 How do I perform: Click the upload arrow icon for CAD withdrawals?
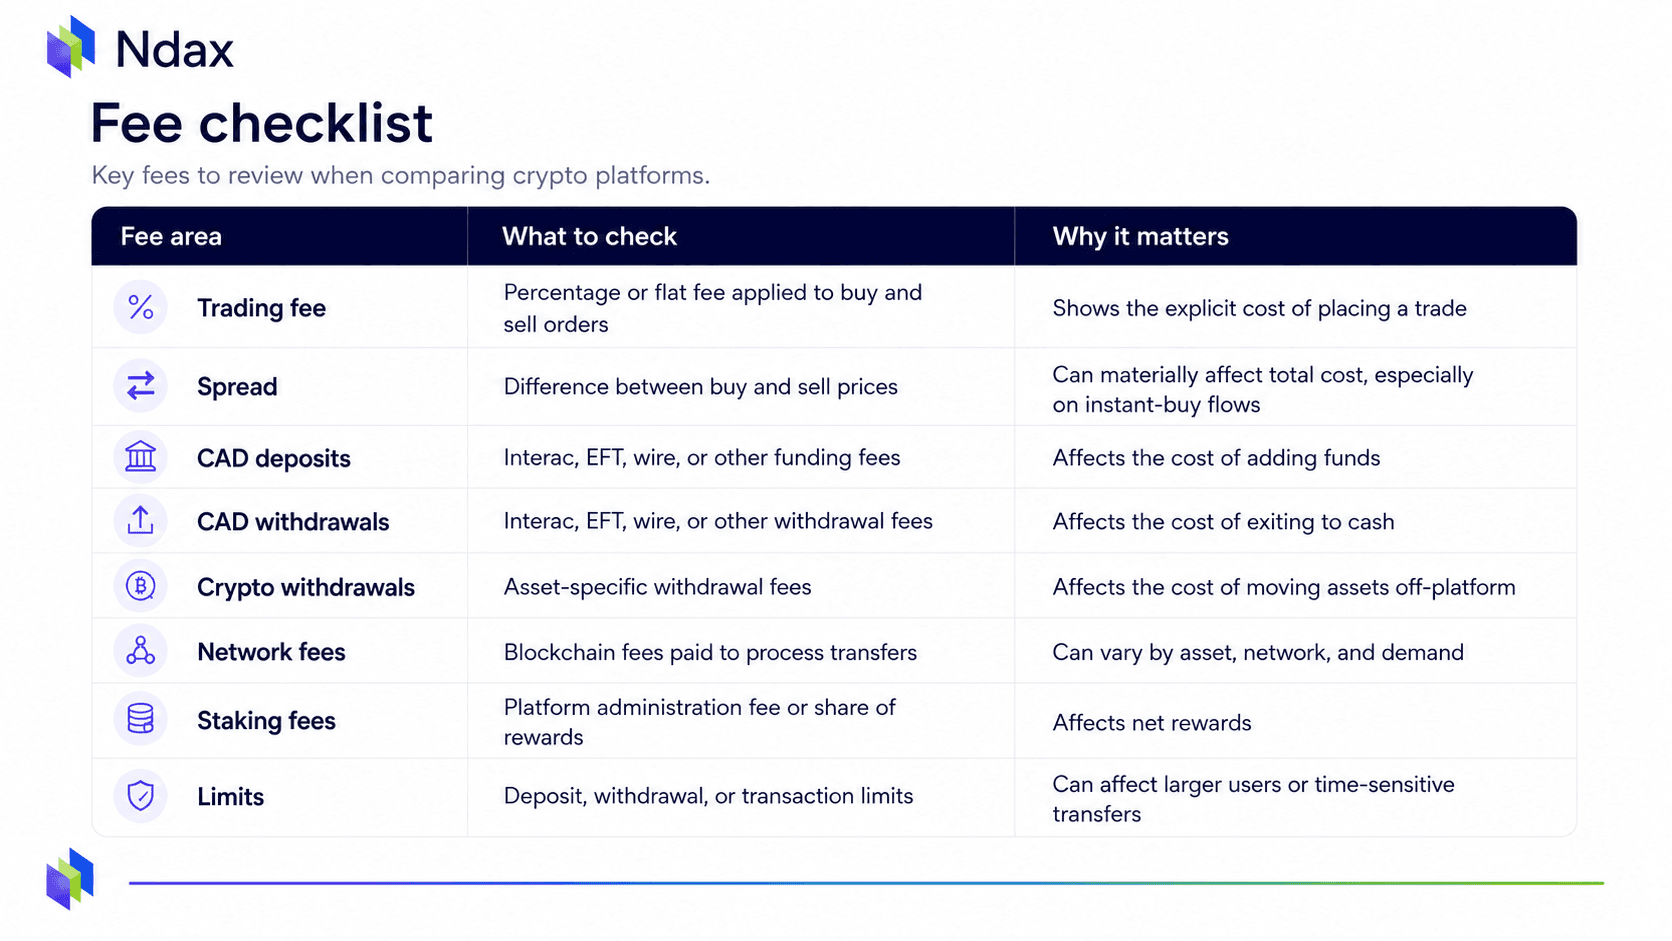[141, 521]
